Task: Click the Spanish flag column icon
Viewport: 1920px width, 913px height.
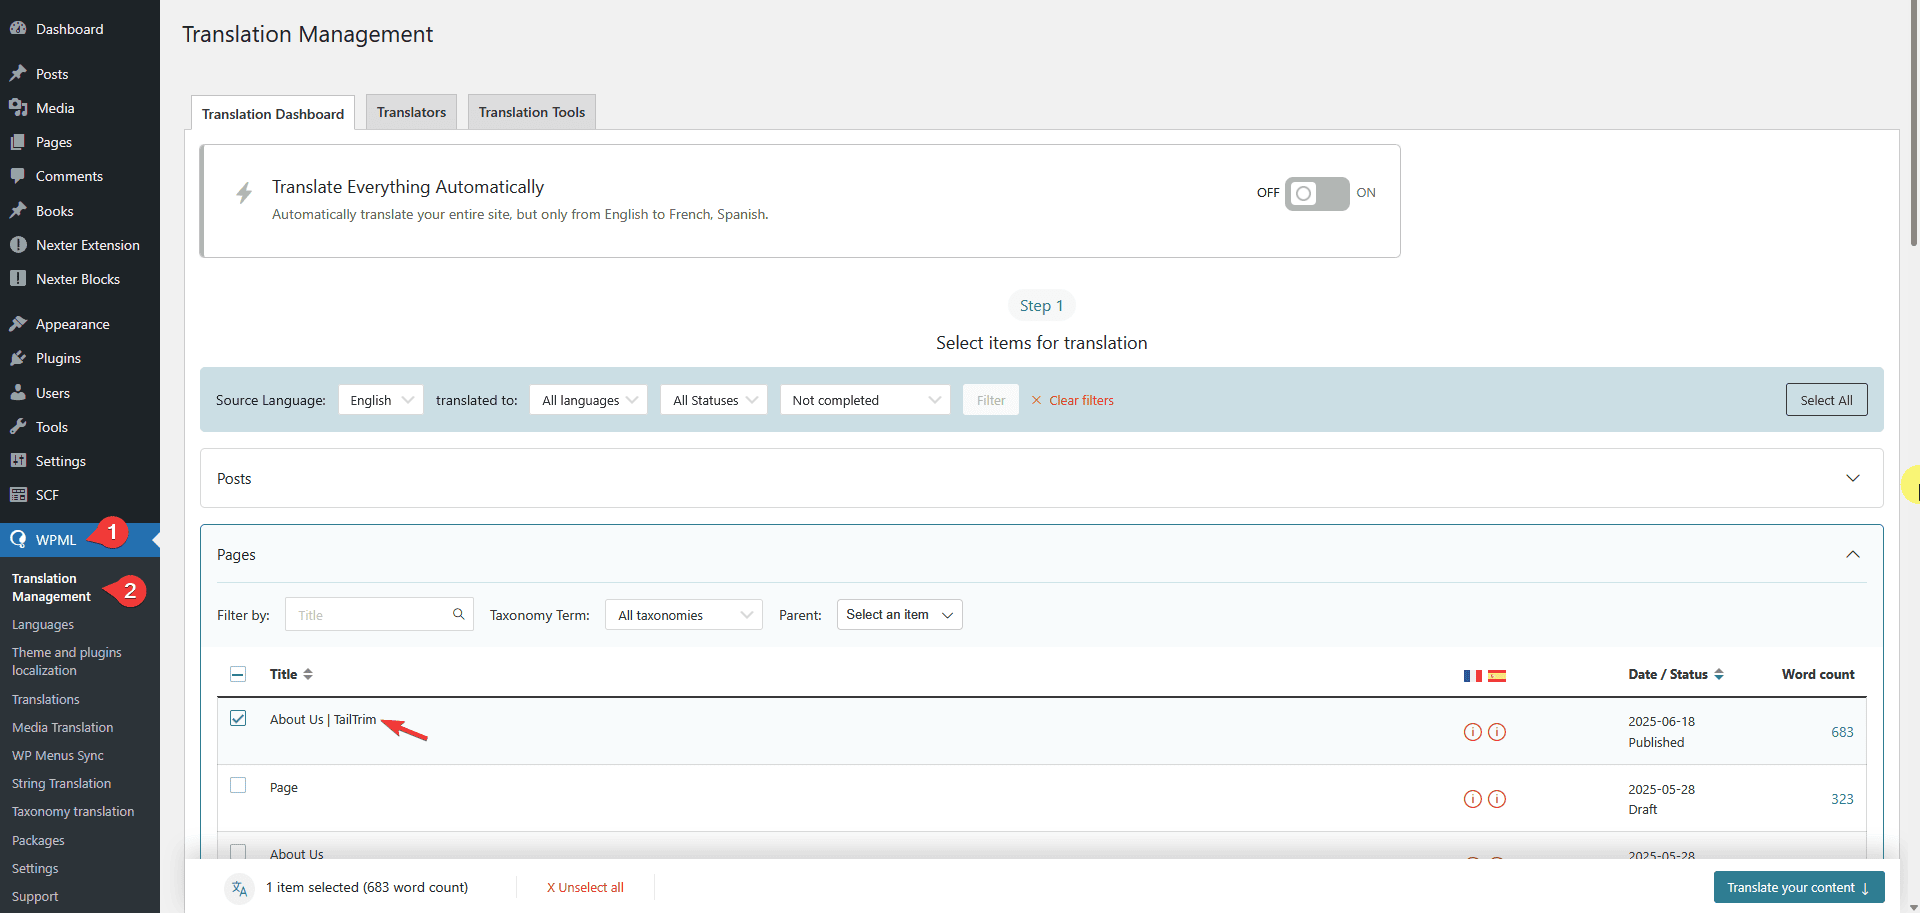Action: pos(1496,675)
